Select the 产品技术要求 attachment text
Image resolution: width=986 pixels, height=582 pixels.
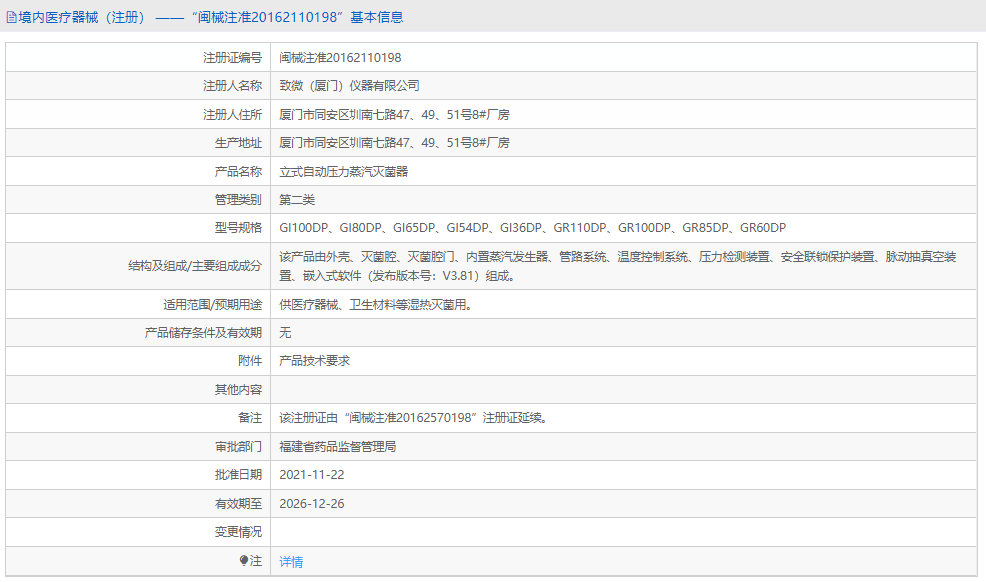[314, 361]
